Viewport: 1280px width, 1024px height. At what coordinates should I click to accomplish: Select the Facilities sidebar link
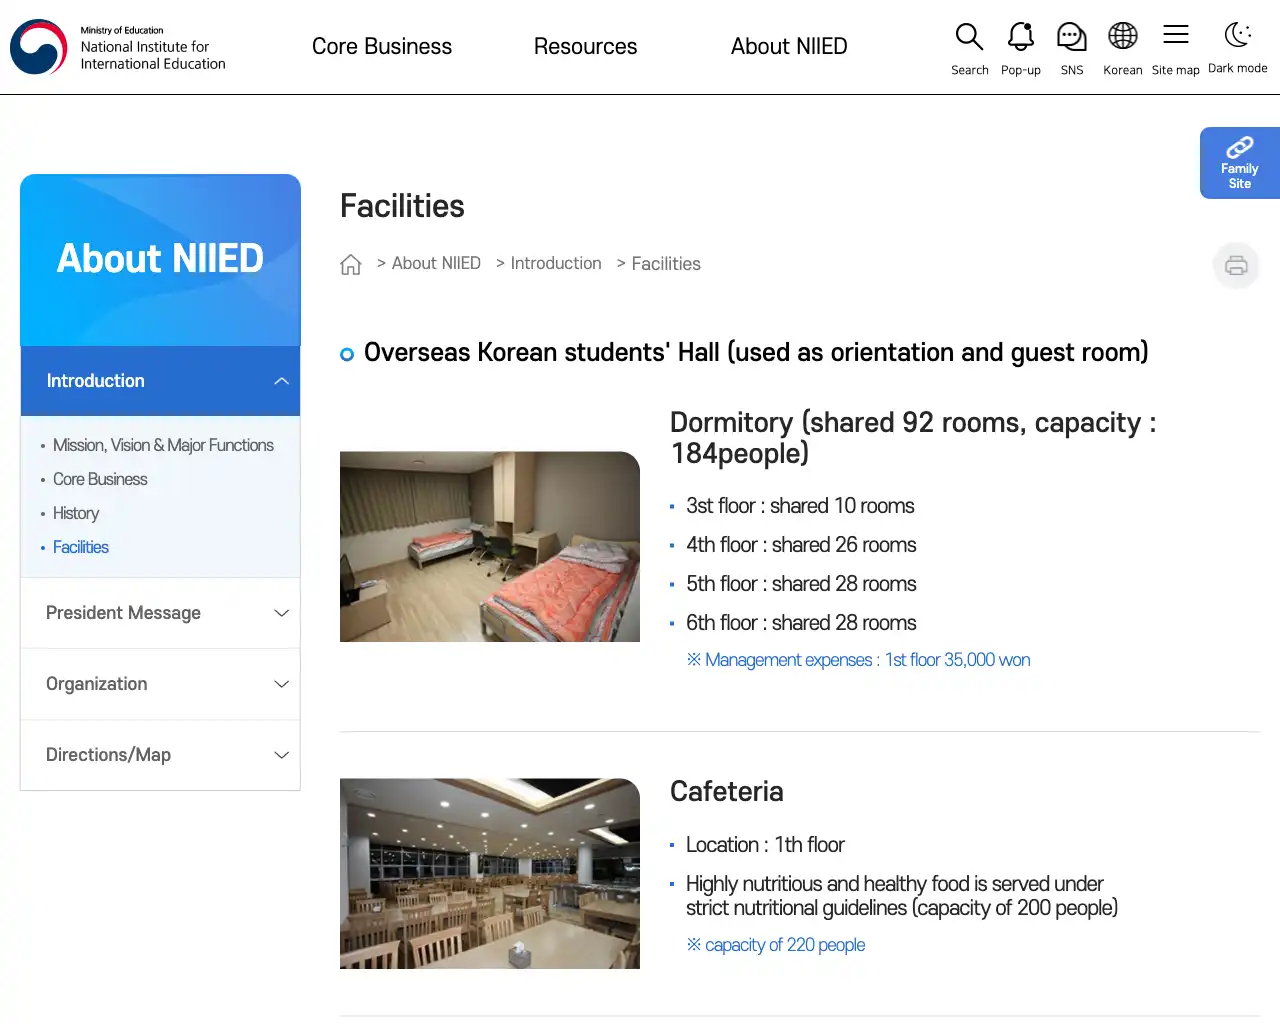pos(81,547)
